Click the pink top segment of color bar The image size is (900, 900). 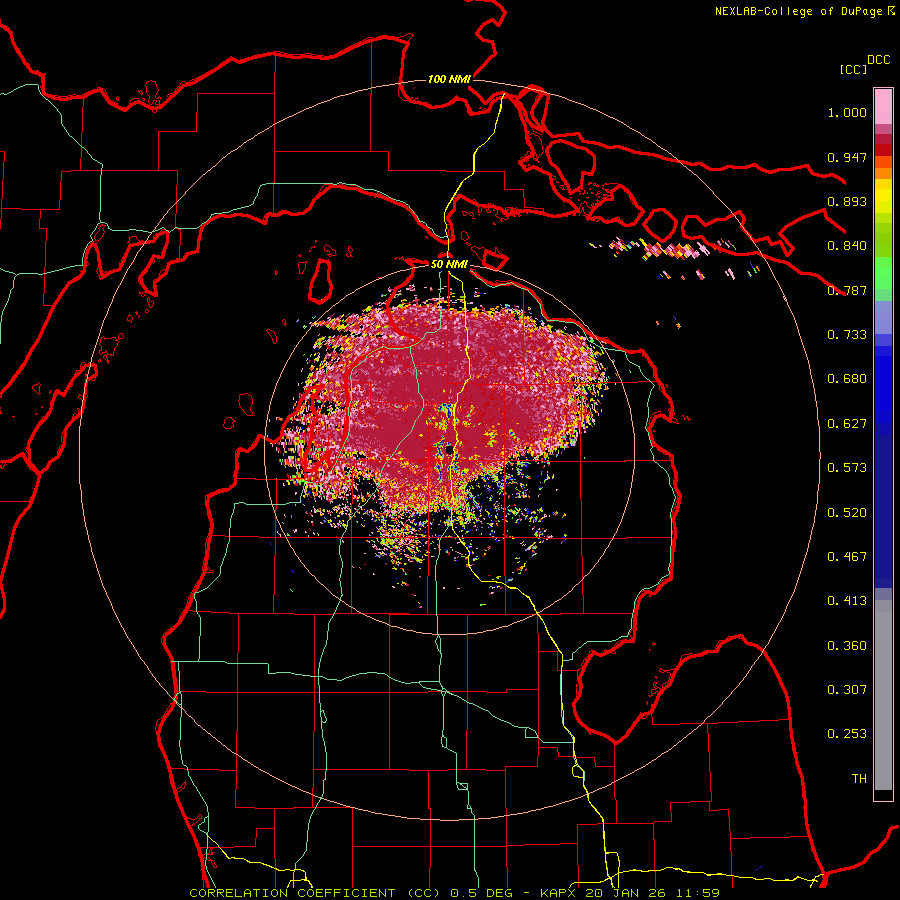[883, 107]
